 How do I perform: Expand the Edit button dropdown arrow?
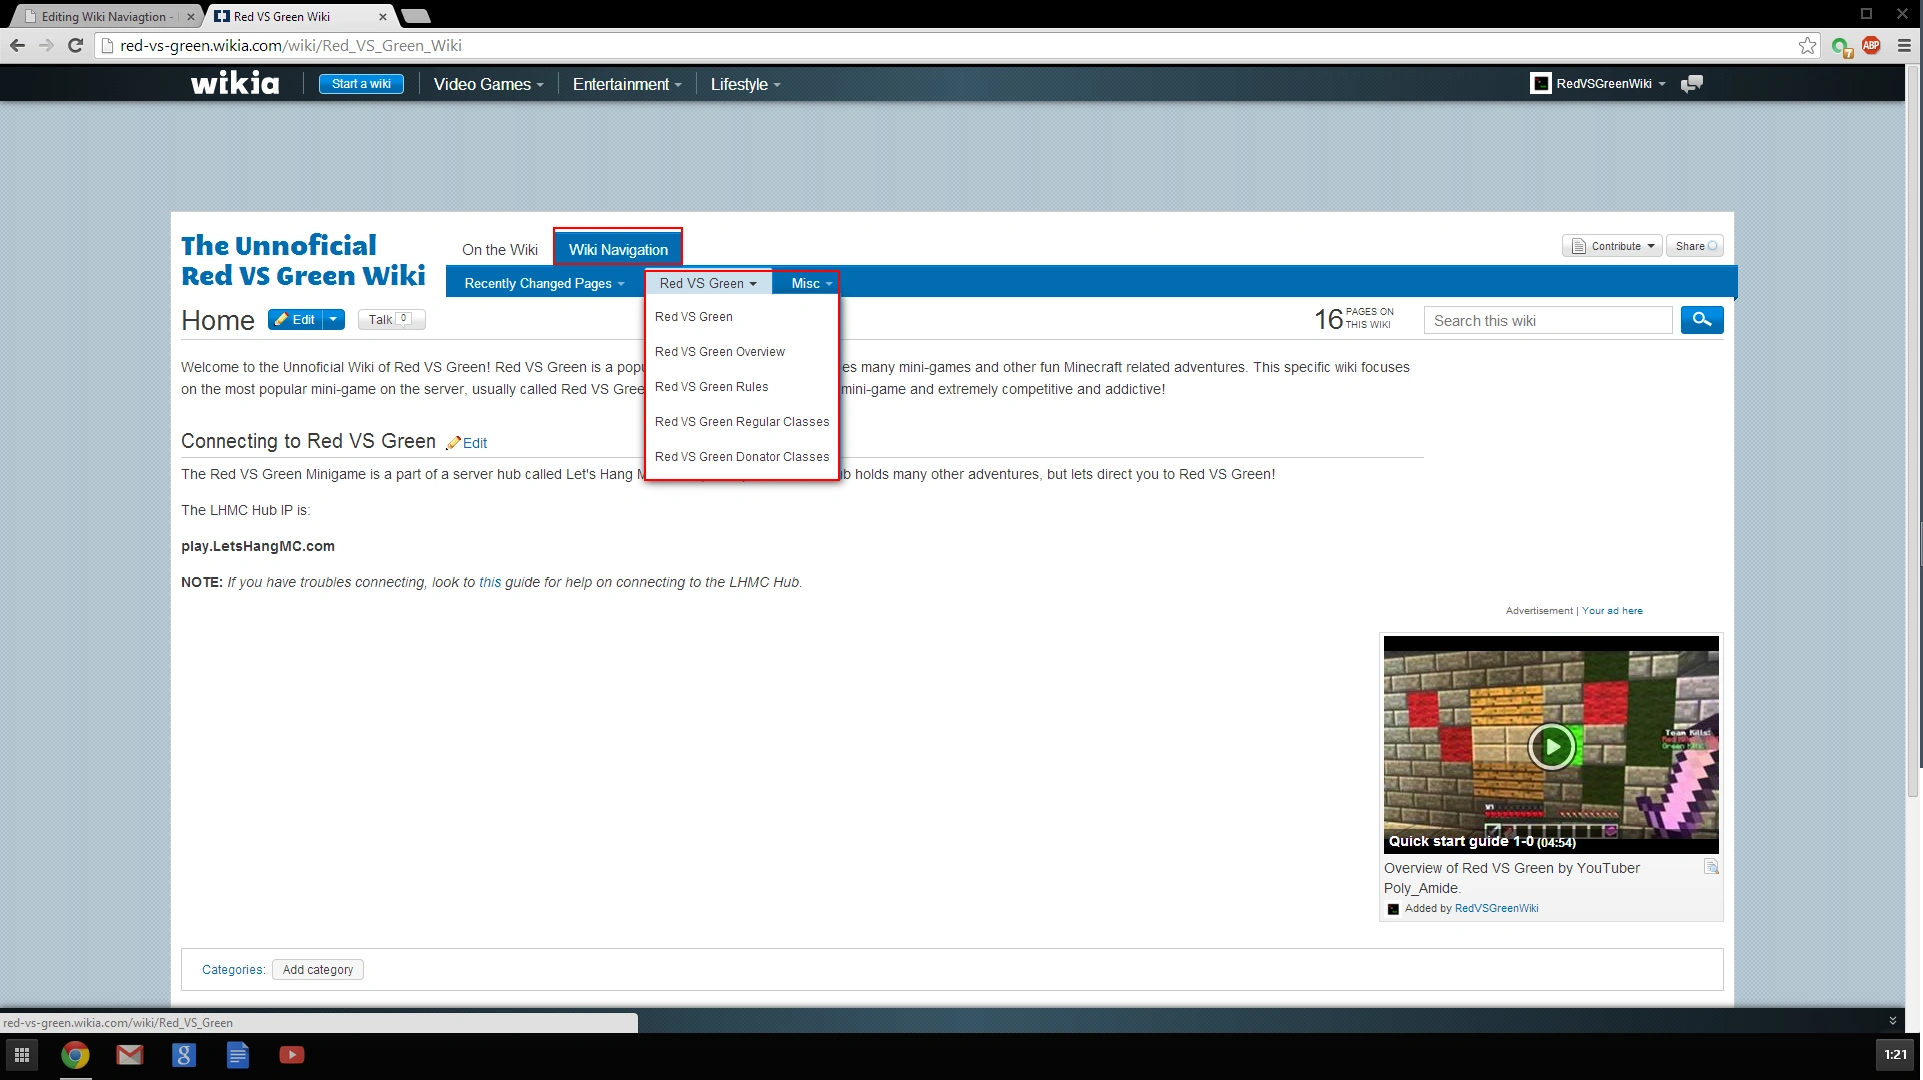[334, 320]
